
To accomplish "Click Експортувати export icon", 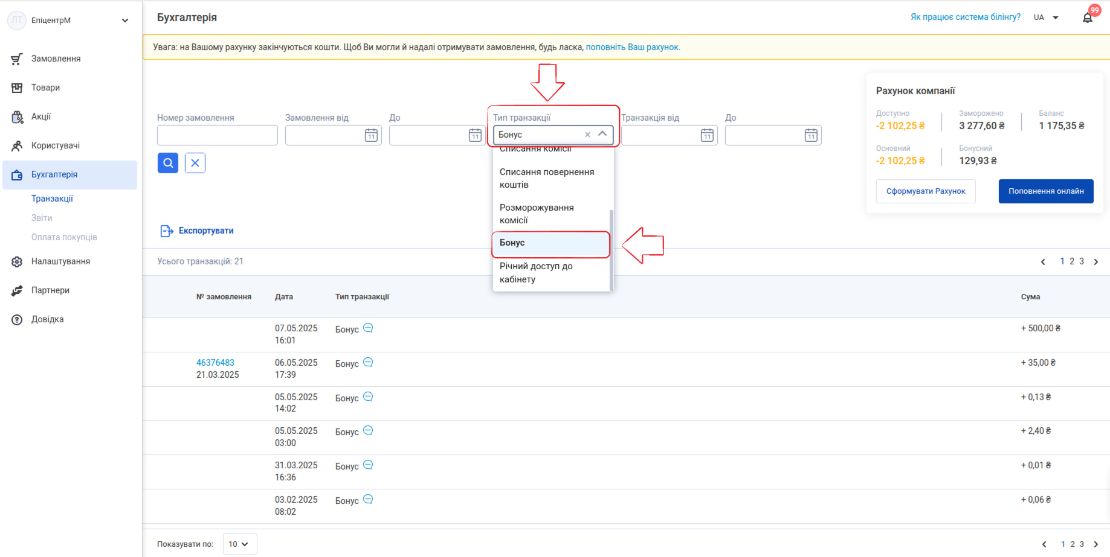I will tap(167, 231).
